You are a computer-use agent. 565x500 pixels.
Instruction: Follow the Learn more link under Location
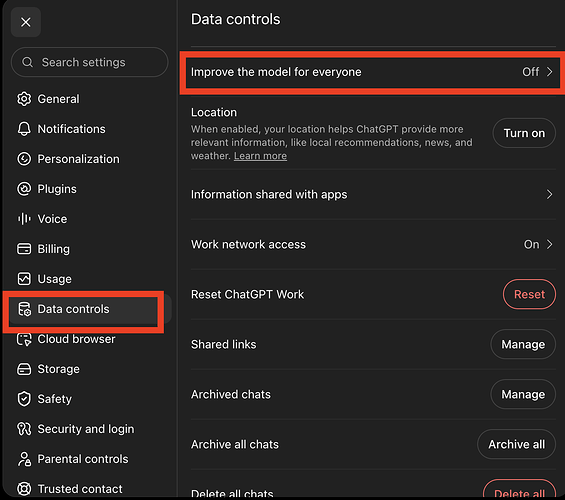(x=260, y=156)
